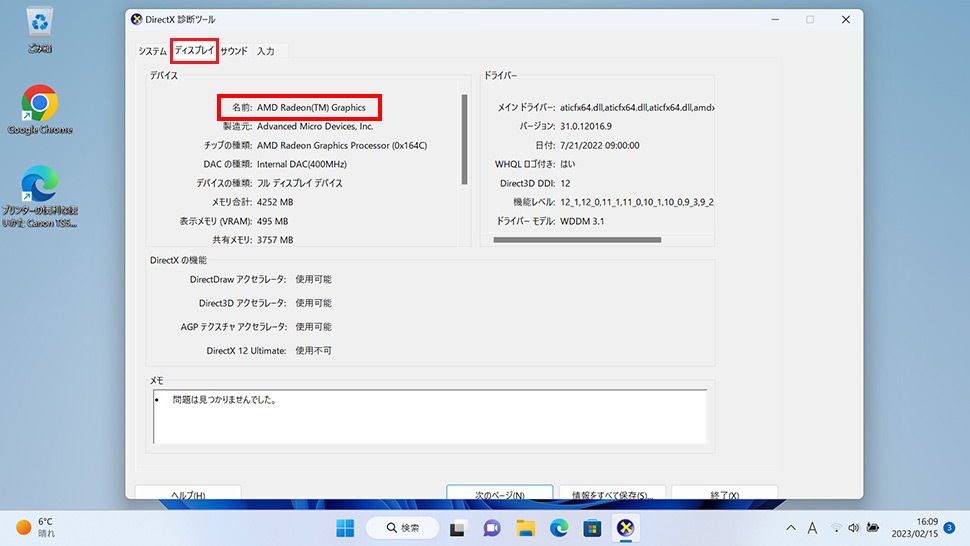
Task: Select the ディスプレイ tab
Action: tap(194, 51)
